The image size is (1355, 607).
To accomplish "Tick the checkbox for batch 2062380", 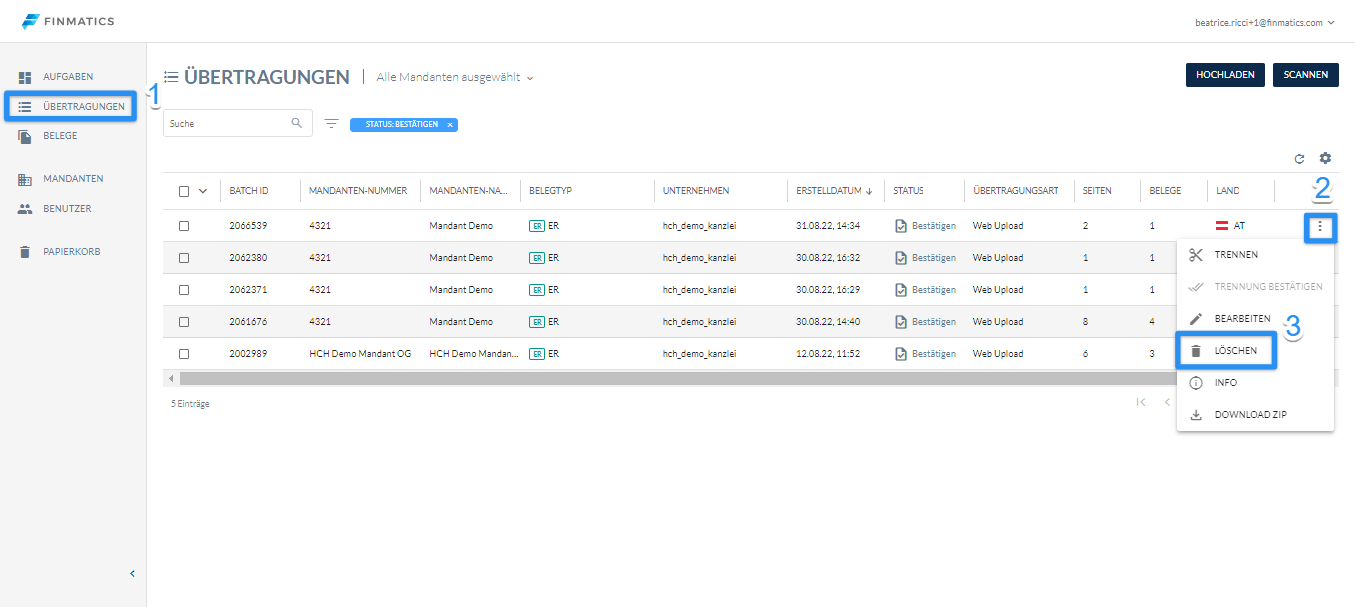I will click(184, 258).
